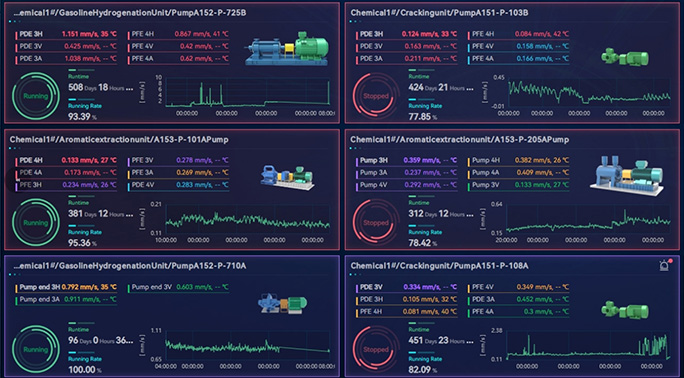Click the Stopped status ring of A153-P-205APump
The width and height of the screenshot is (684, 378).
[x=376, y=223]
